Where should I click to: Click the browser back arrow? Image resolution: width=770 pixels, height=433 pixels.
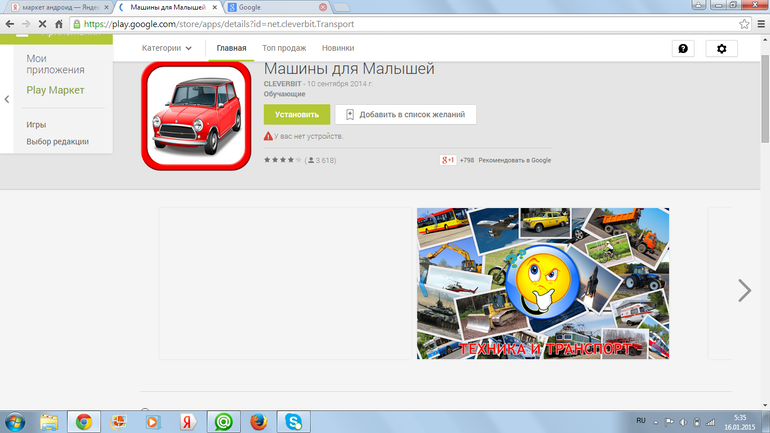(10, 23)
